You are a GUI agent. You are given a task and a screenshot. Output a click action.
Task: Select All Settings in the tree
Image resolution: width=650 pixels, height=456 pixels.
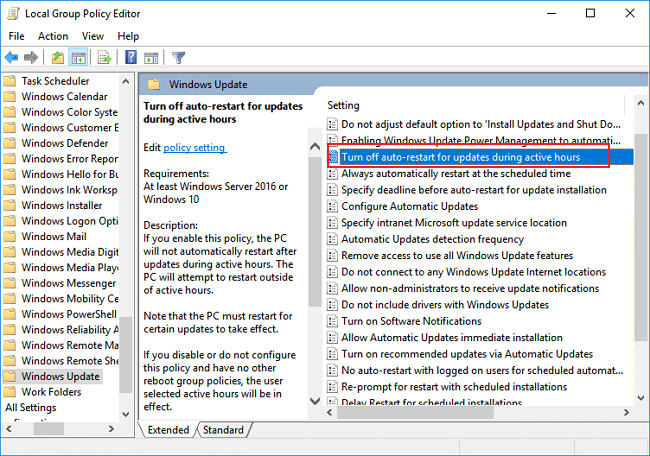pyautogui.click(x=31, y=407)
